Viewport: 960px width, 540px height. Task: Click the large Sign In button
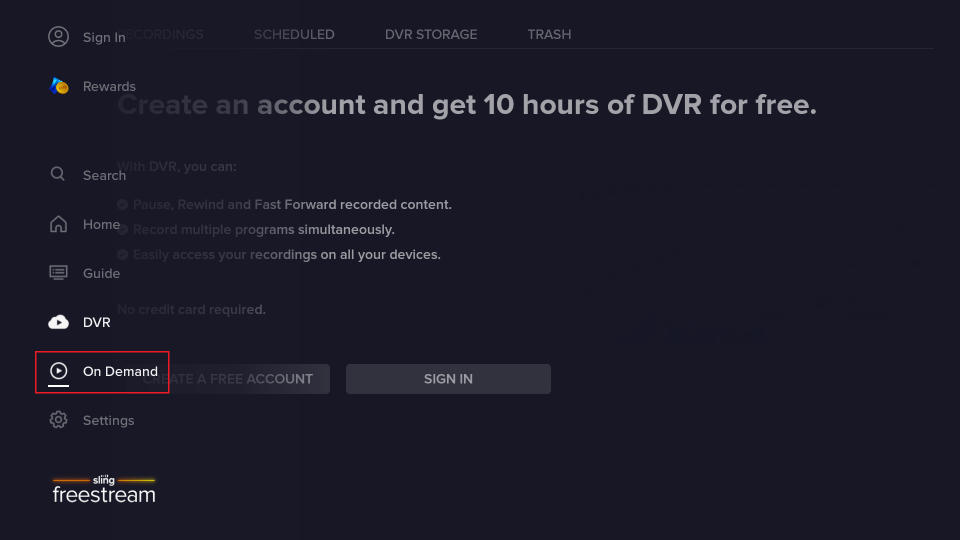(448, 379)
